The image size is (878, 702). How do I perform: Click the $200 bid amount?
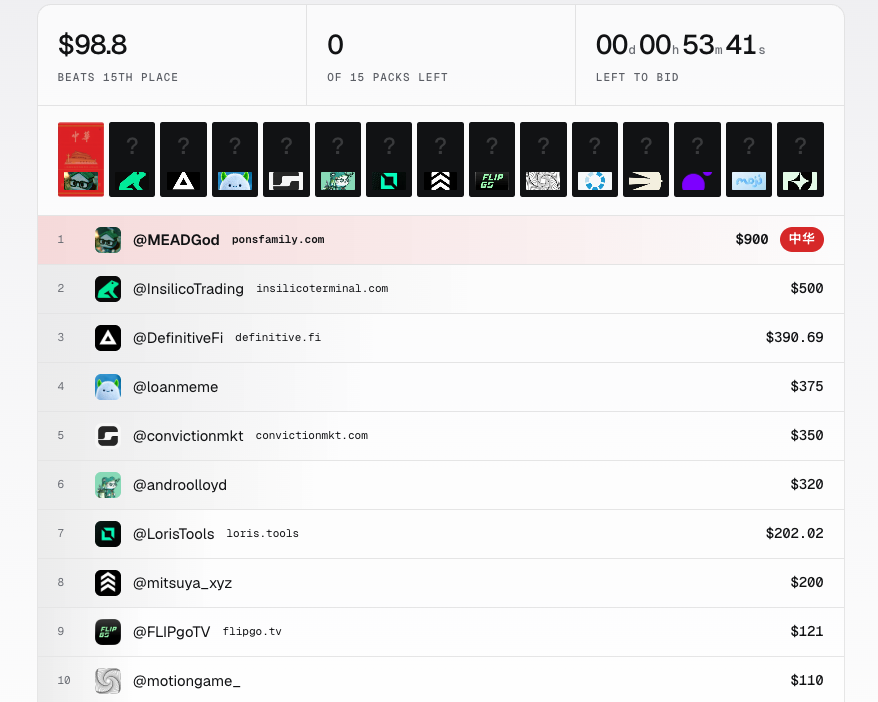tap(807, 582)
